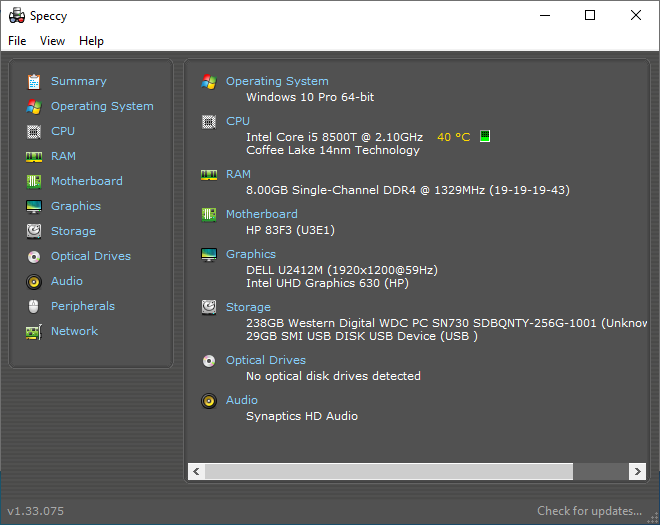660x525 pixels.
Task: Click the 238GB Western Digital drive text
Action: [x=447, y=323]
